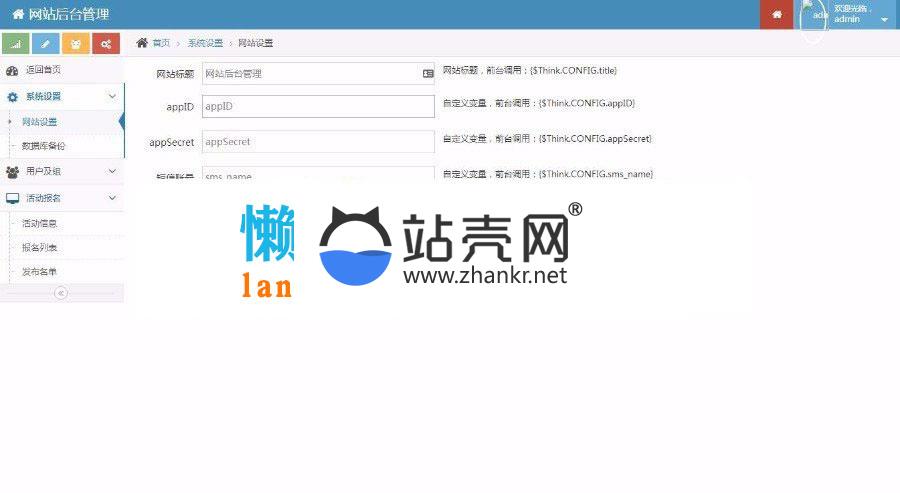
Task: Click the card icon in 网站标题 field
Action: pos(428,74)
